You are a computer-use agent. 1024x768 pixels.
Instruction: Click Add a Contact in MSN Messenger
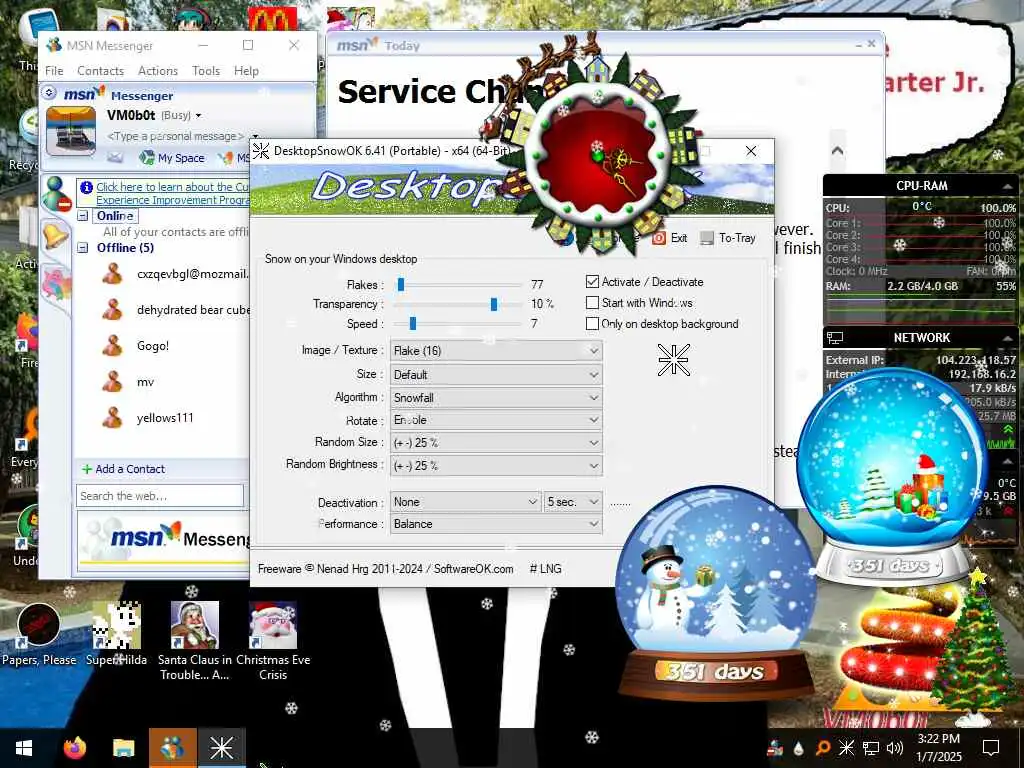pos(123,469)
